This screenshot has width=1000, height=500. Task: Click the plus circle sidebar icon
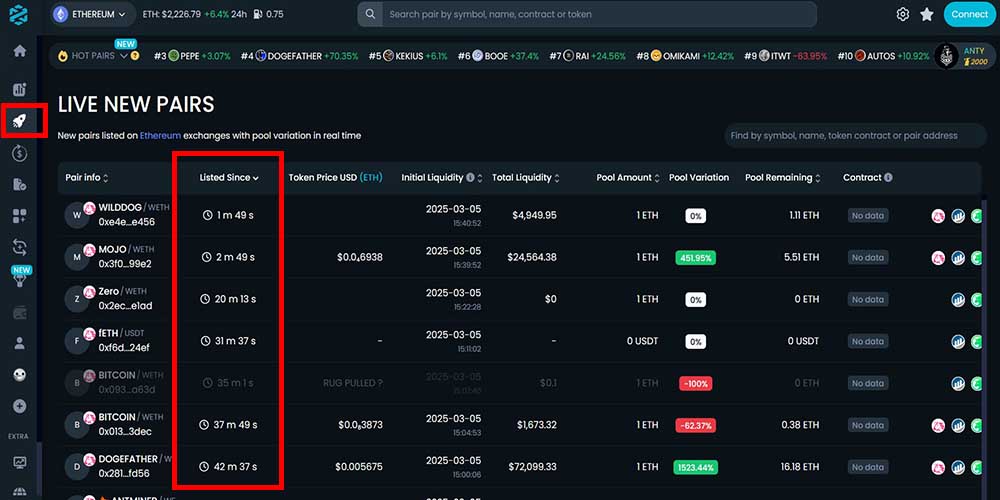(x=20, y=406)
